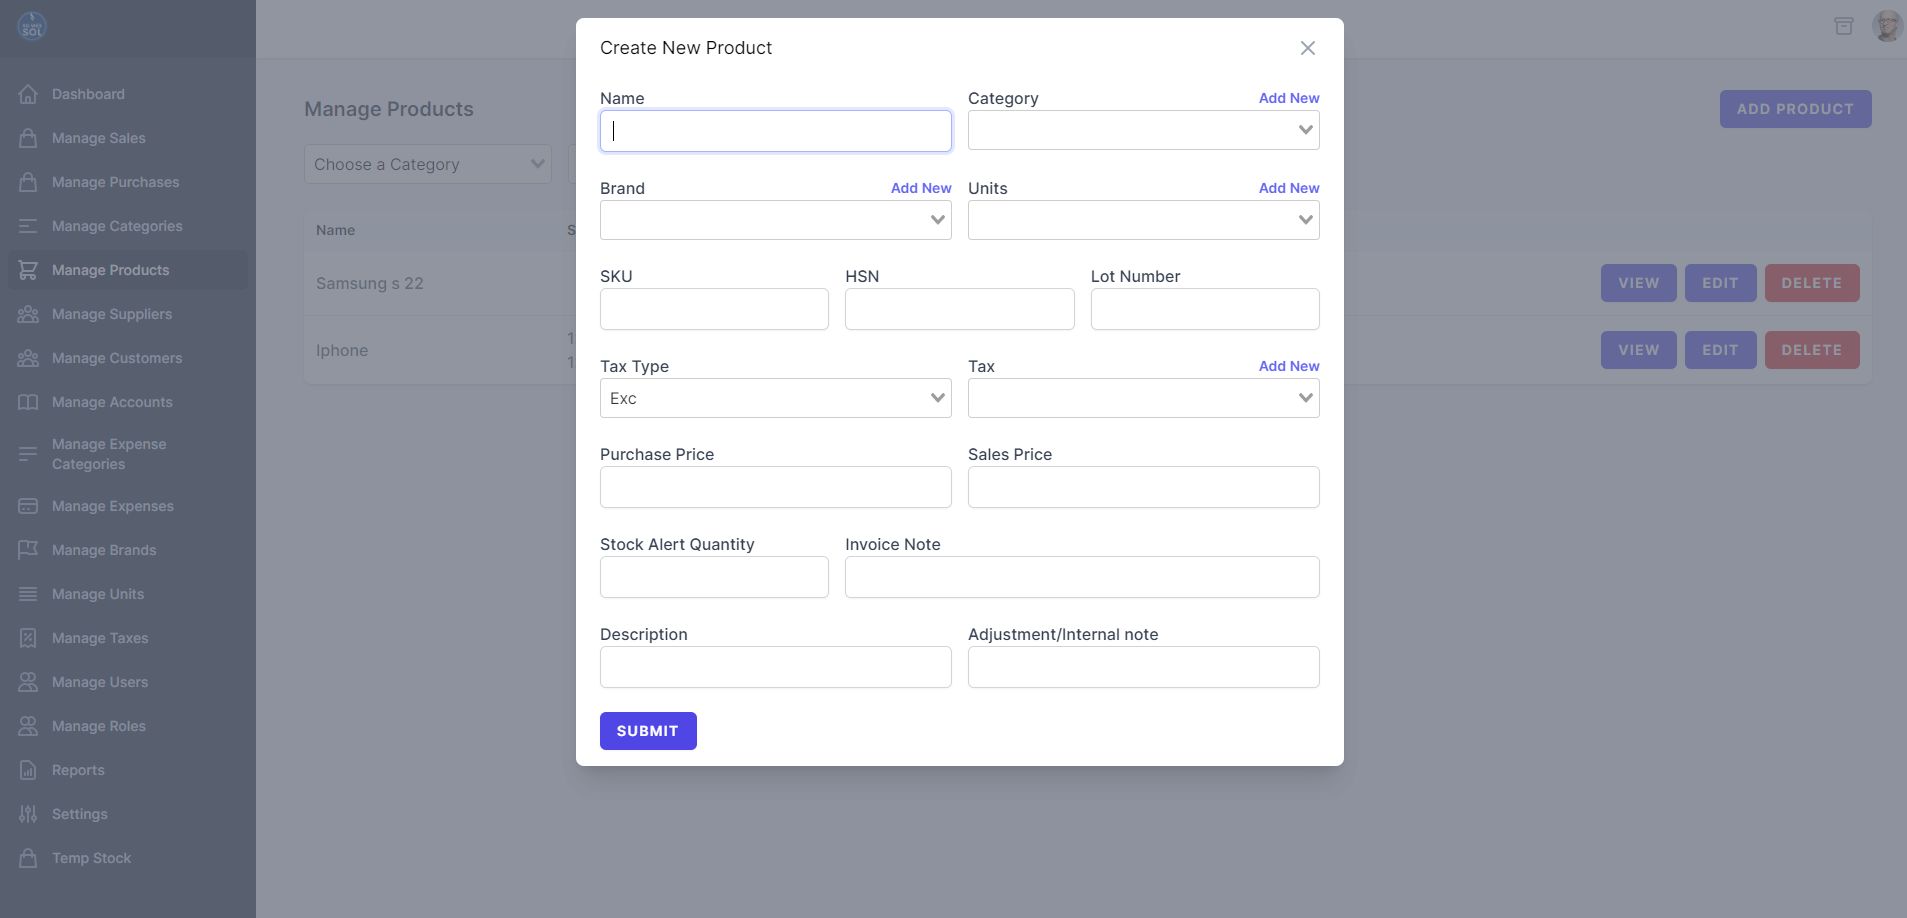Screen dimensions: 1907x918
Task: Go to Reports in the sidebar
Action: (78, 770)
